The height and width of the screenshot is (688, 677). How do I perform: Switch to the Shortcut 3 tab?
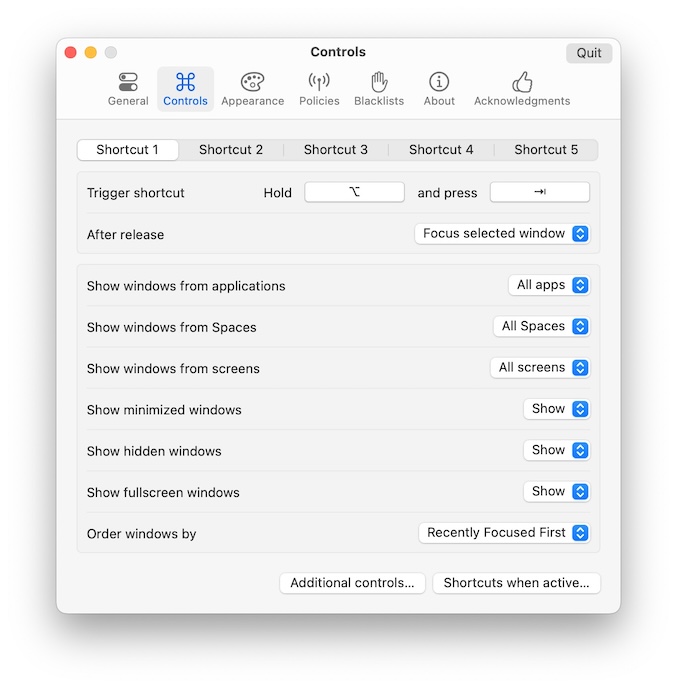click(x=336, y=150)
